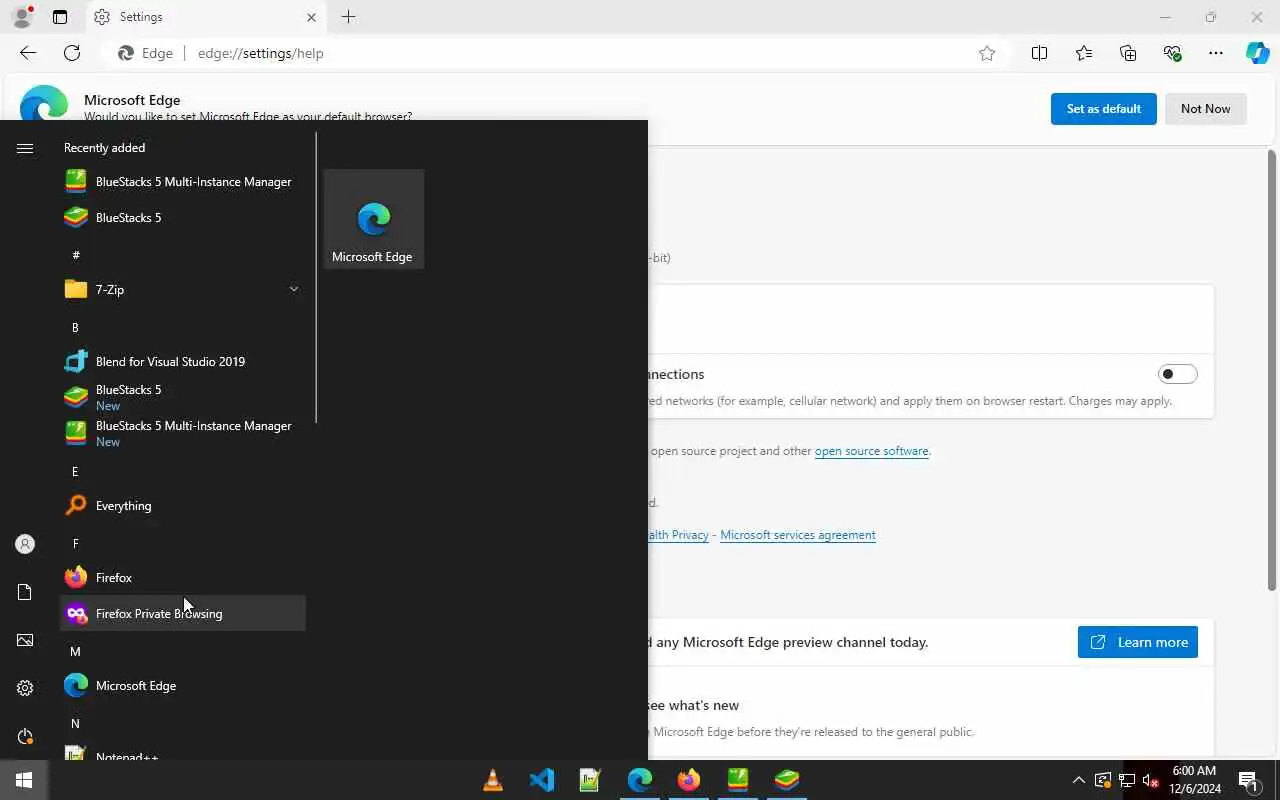Open user account icon in Start sidebar
Image resolution: width=1280 pixels, height=800 pixels.
[25, 544]
